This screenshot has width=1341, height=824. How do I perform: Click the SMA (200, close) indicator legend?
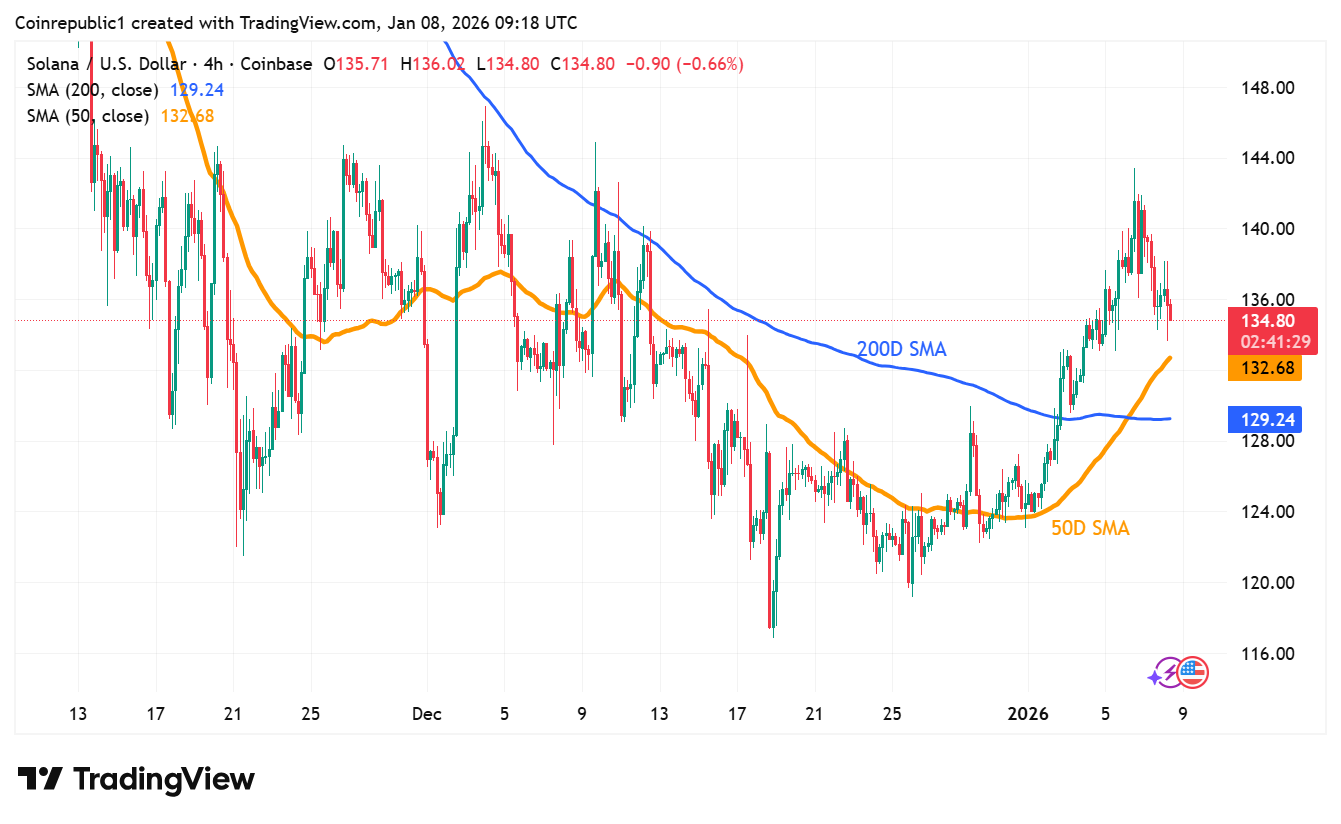(x=92, y=90)
